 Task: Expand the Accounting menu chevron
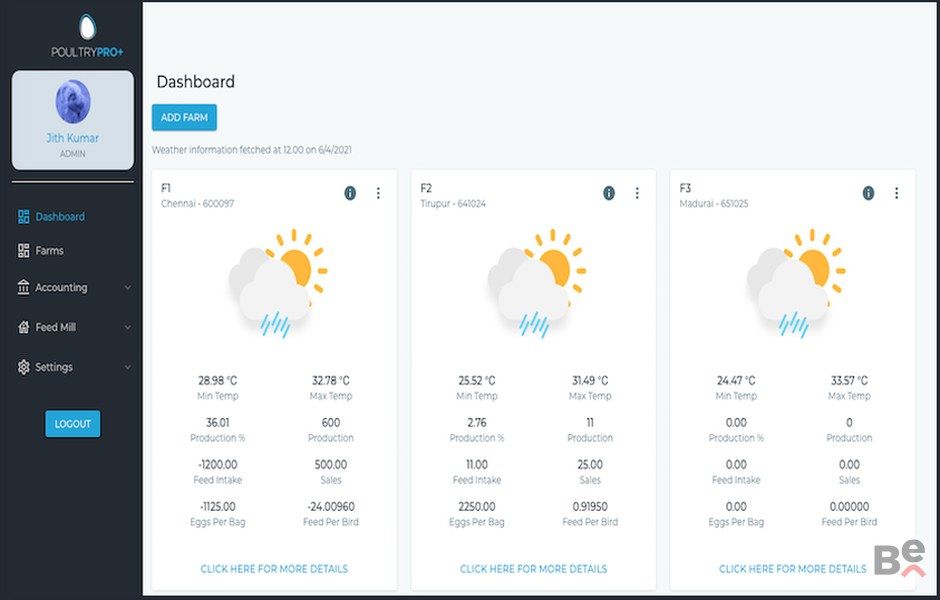pyautogui.click(x=127, y=288)
